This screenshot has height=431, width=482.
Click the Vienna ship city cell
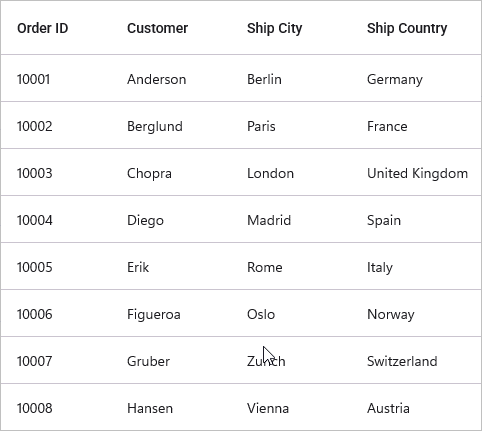tap(268, 408)
